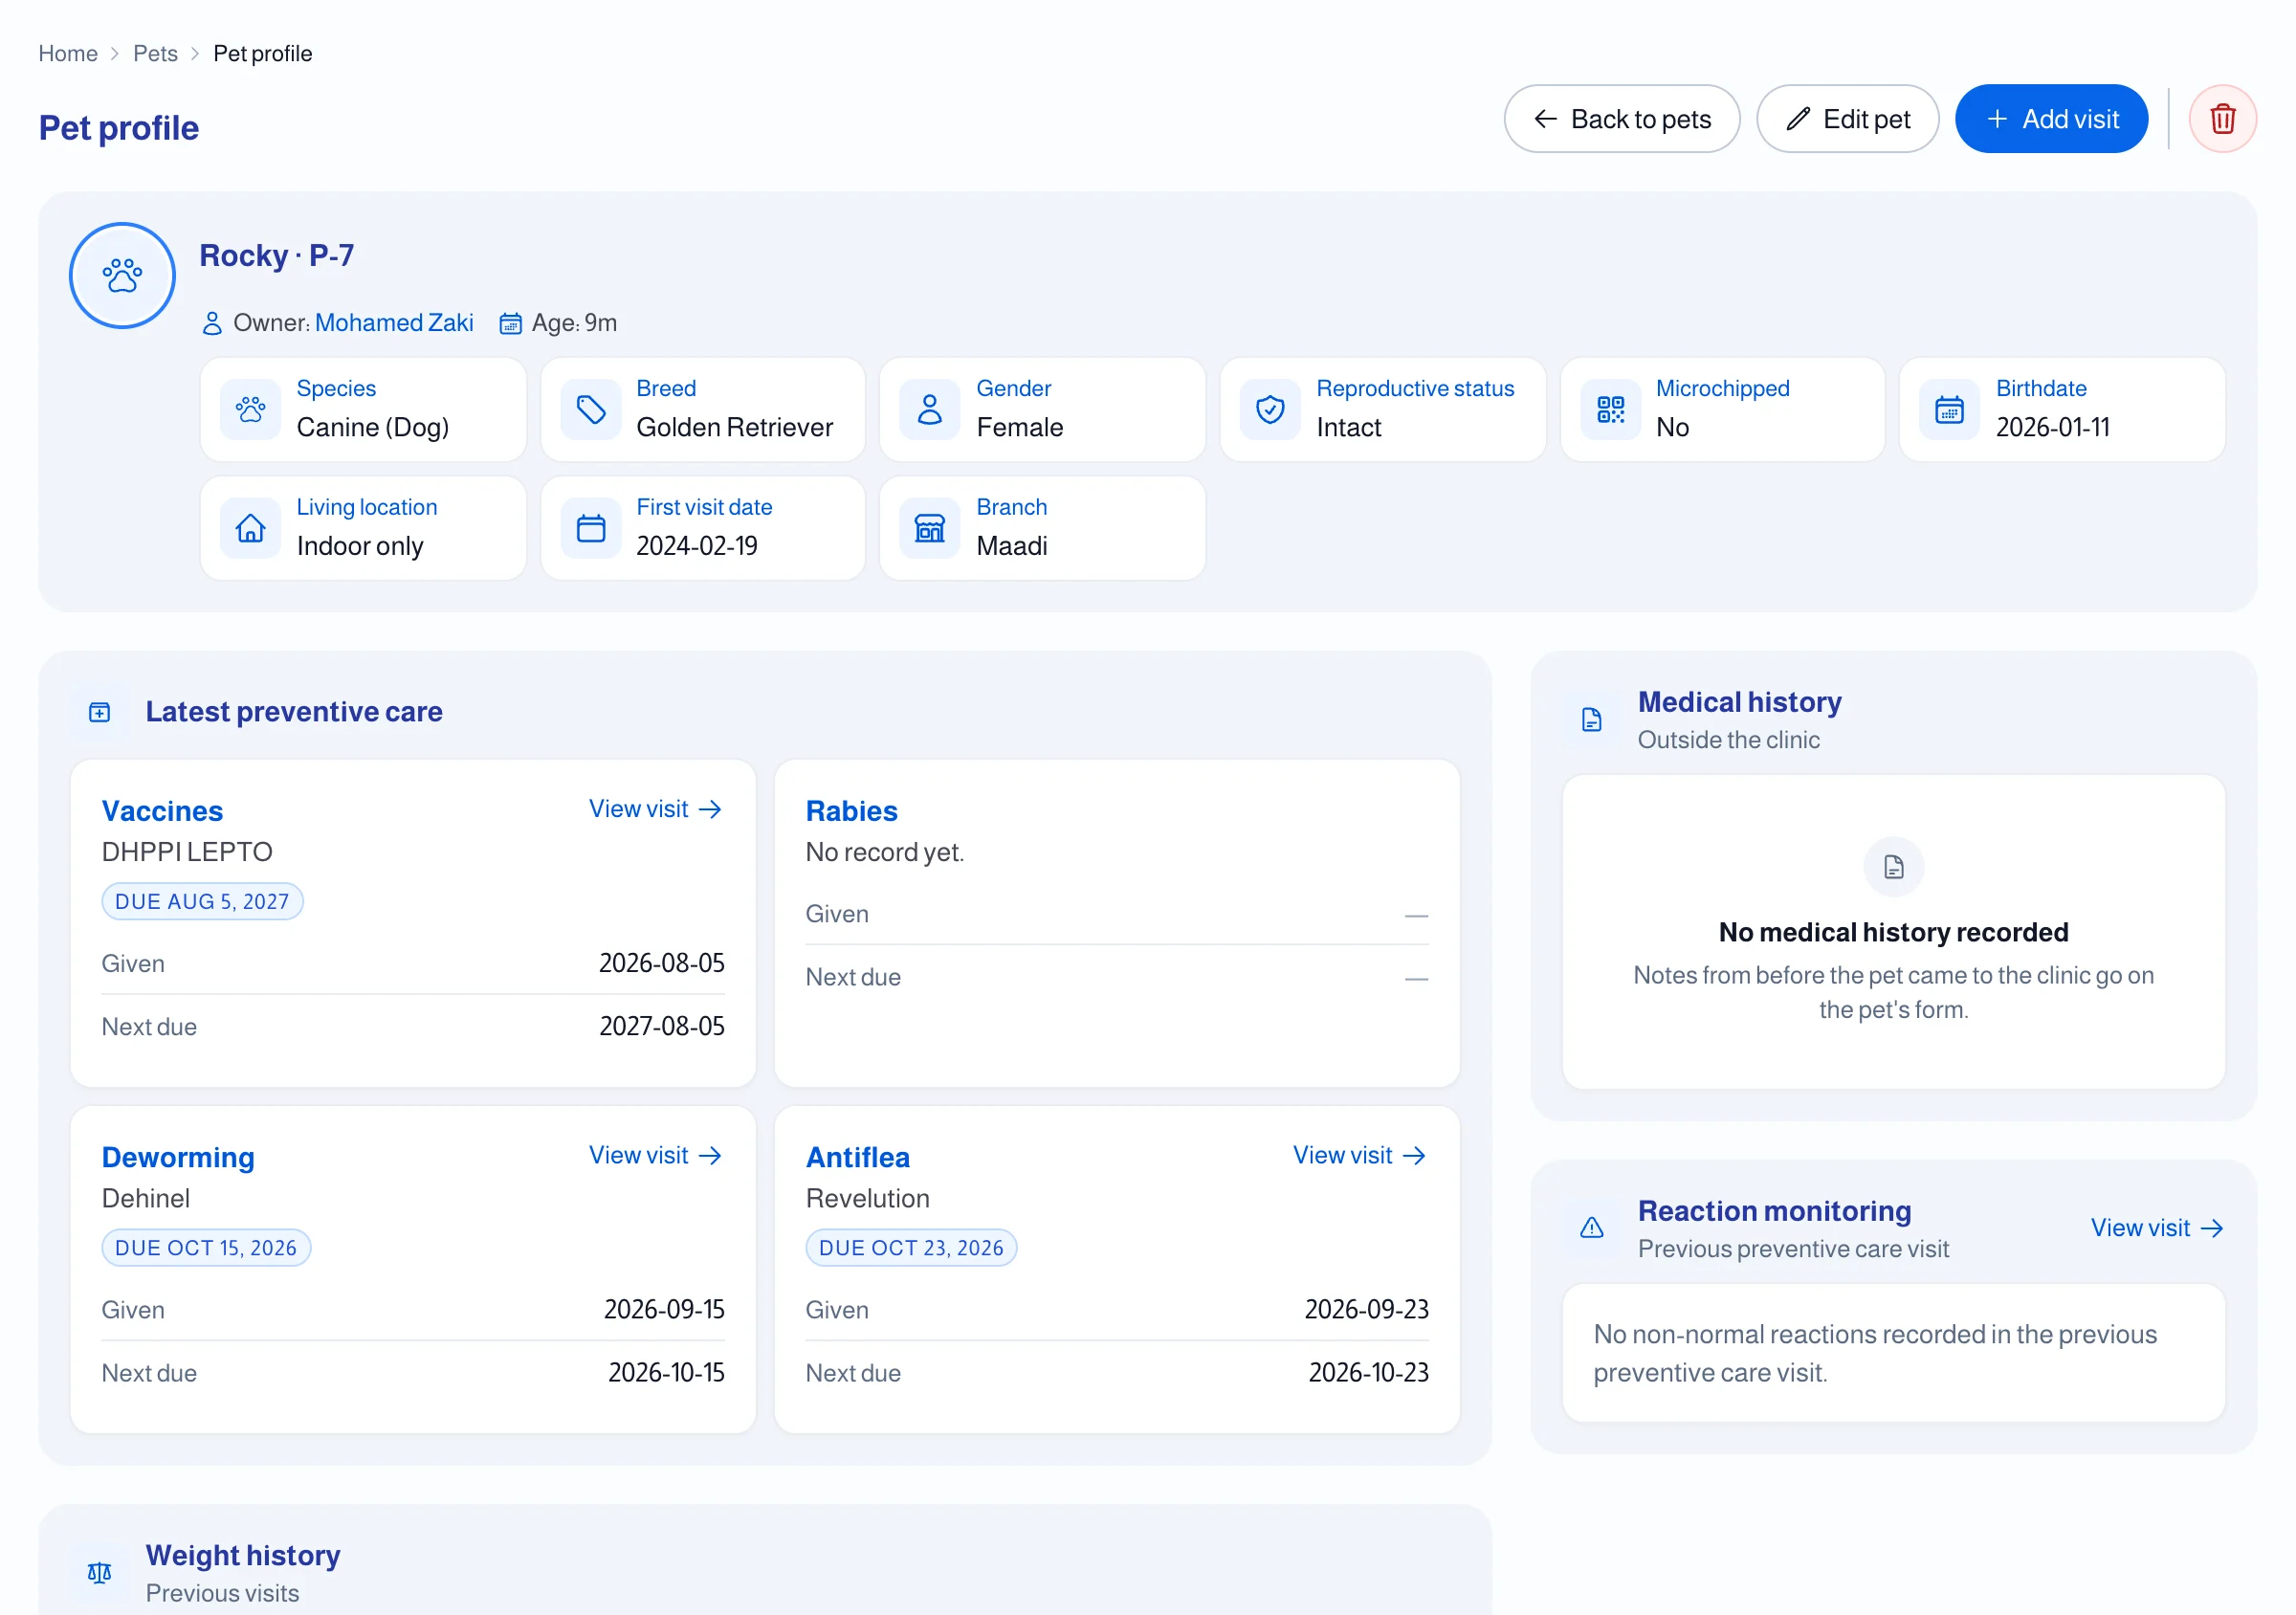Viewport: 2296px width, 1615px height.
Task: Click the Microchipped QR code icon
Action: click(x=1610, y=409)
